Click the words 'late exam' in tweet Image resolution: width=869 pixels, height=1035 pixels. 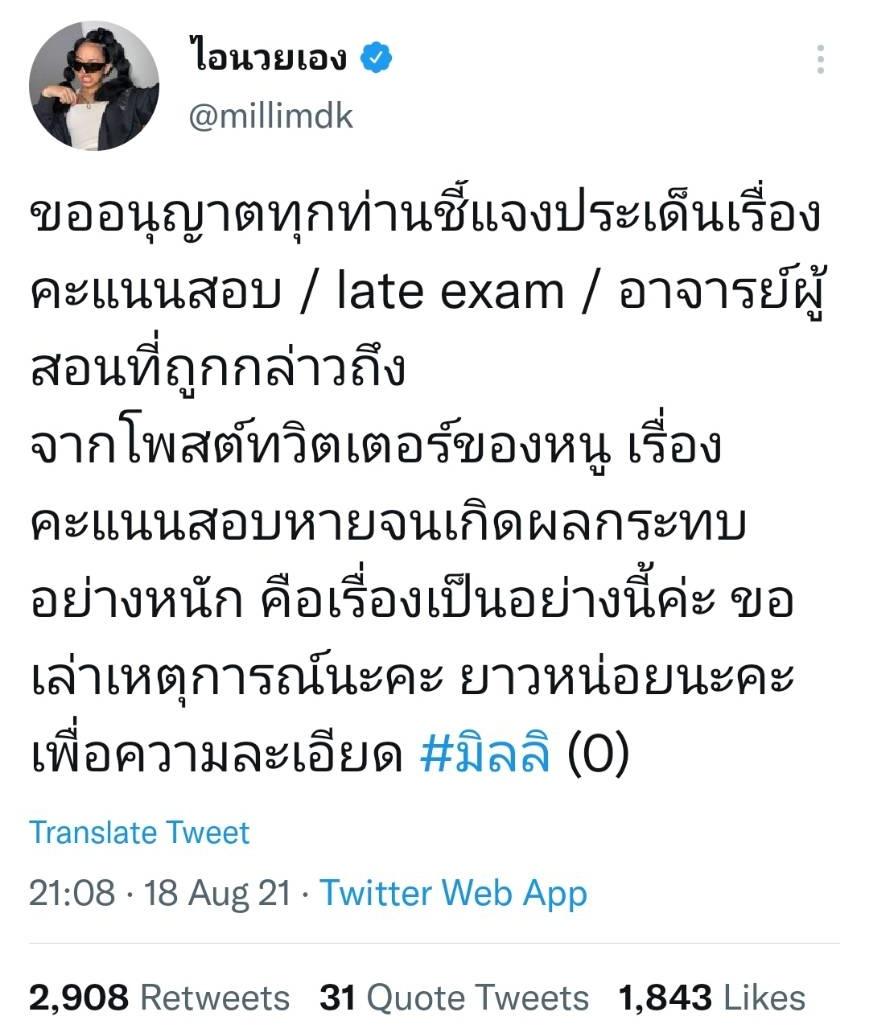450,292
